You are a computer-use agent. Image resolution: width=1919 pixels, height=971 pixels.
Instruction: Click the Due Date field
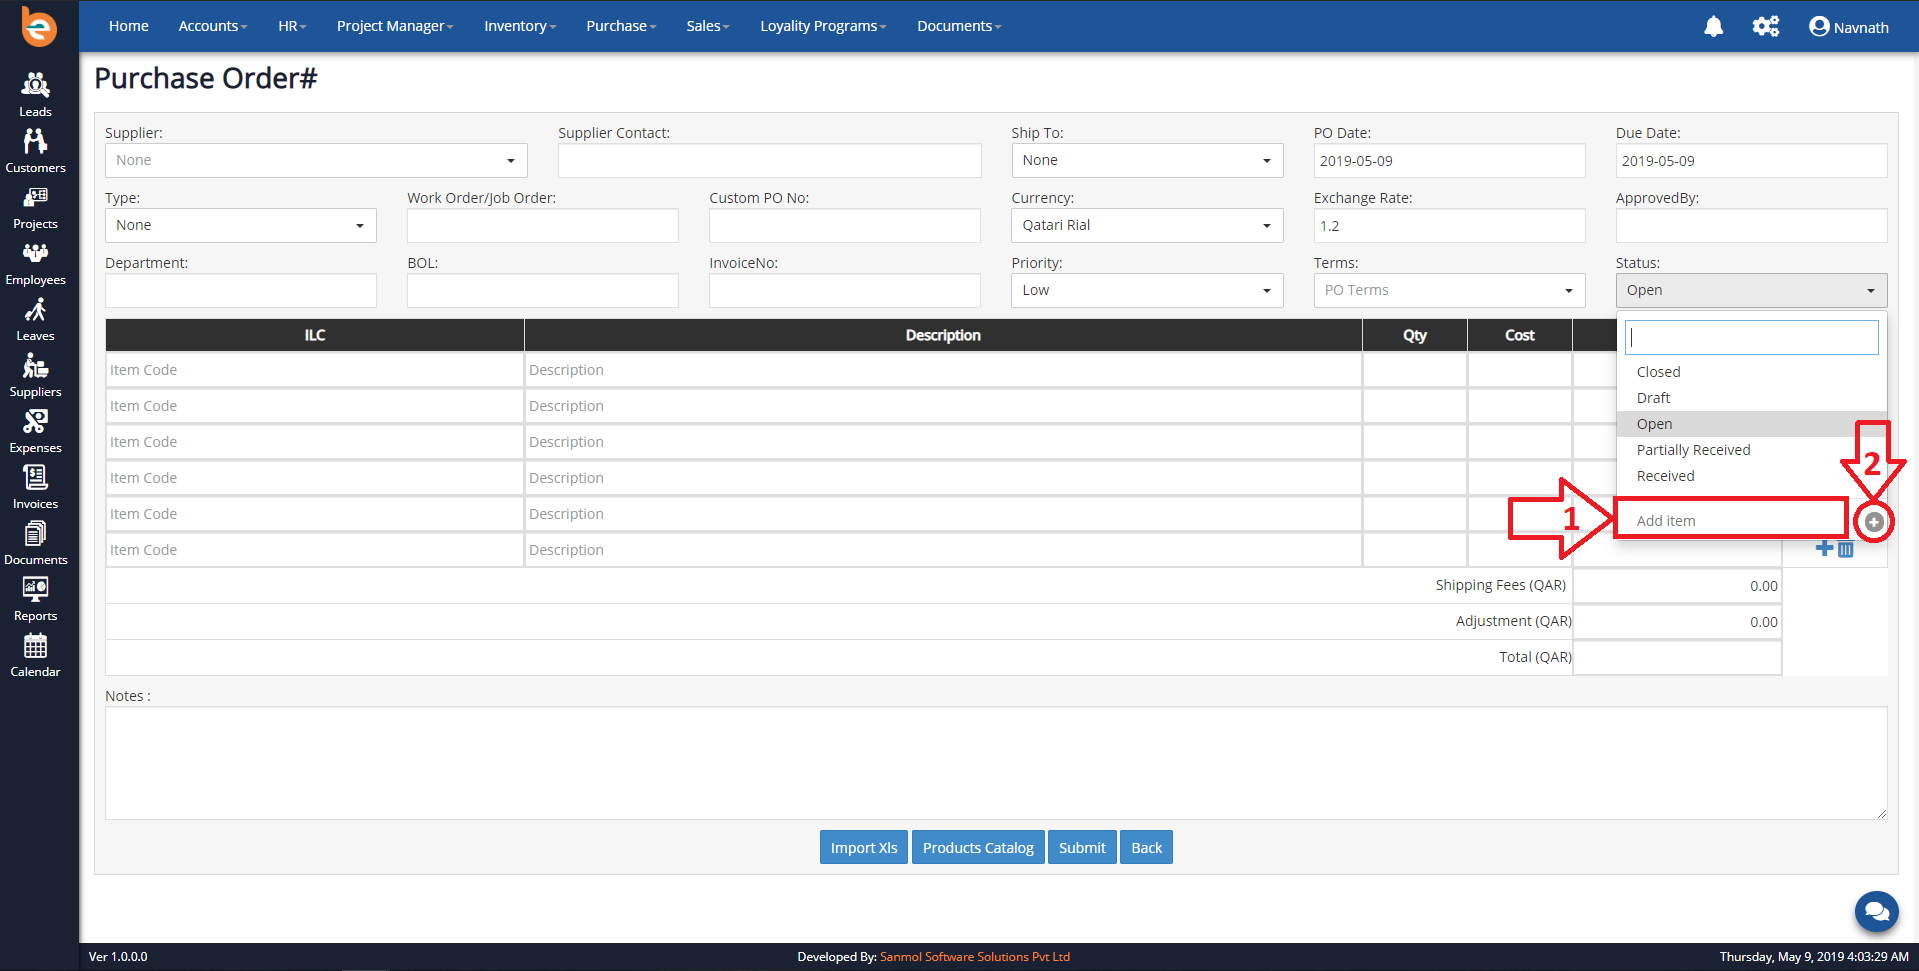[1751, 160]
